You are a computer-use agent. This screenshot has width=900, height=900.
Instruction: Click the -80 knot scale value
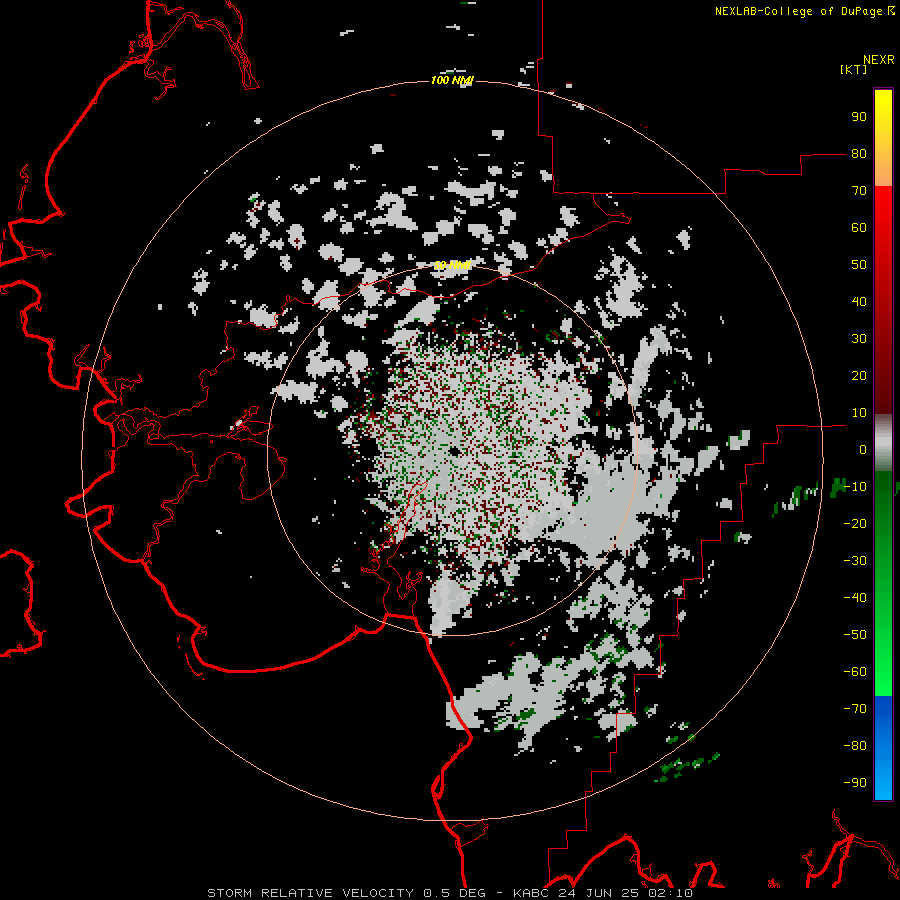tap(855, 746)
